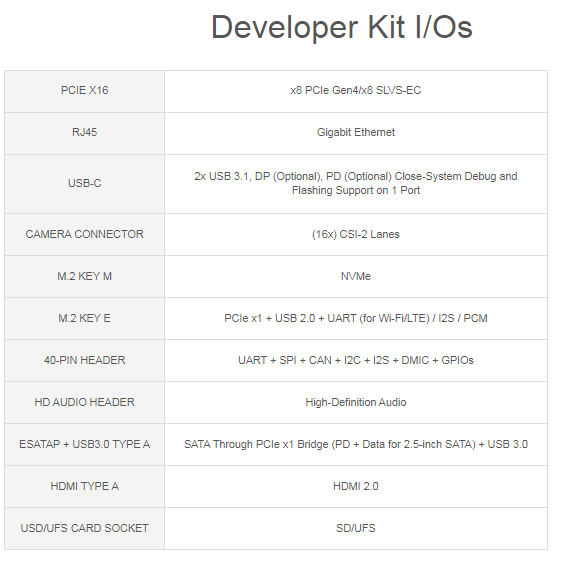
Task: Select the PCIE X16 row label
Action: tap(85, 90)
